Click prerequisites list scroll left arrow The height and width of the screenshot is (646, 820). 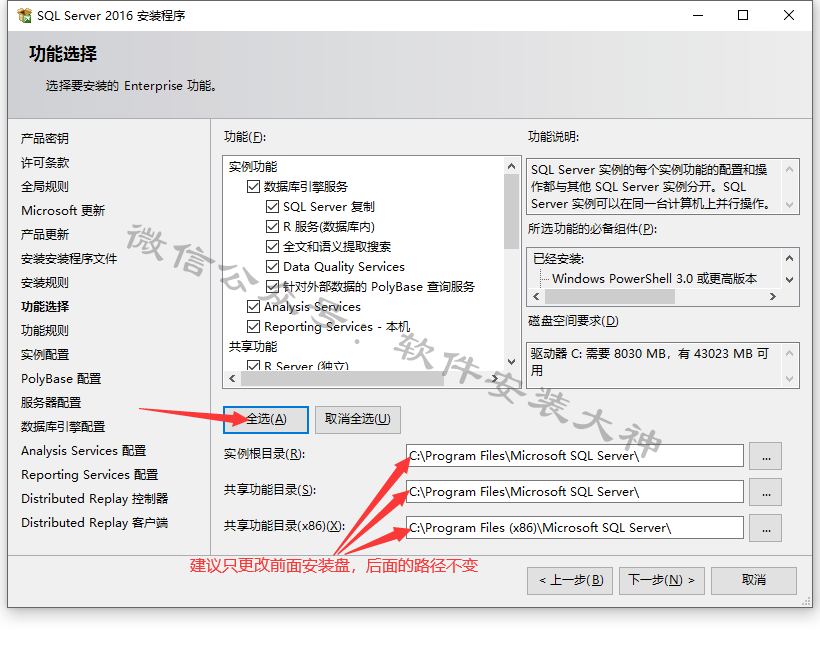coord(536,297)
